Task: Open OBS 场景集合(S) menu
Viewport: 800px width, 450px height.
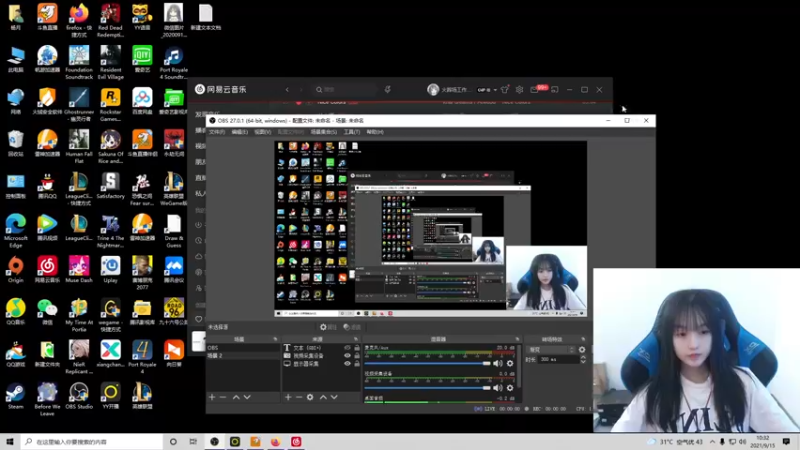Action: click(x=323, y=132)
